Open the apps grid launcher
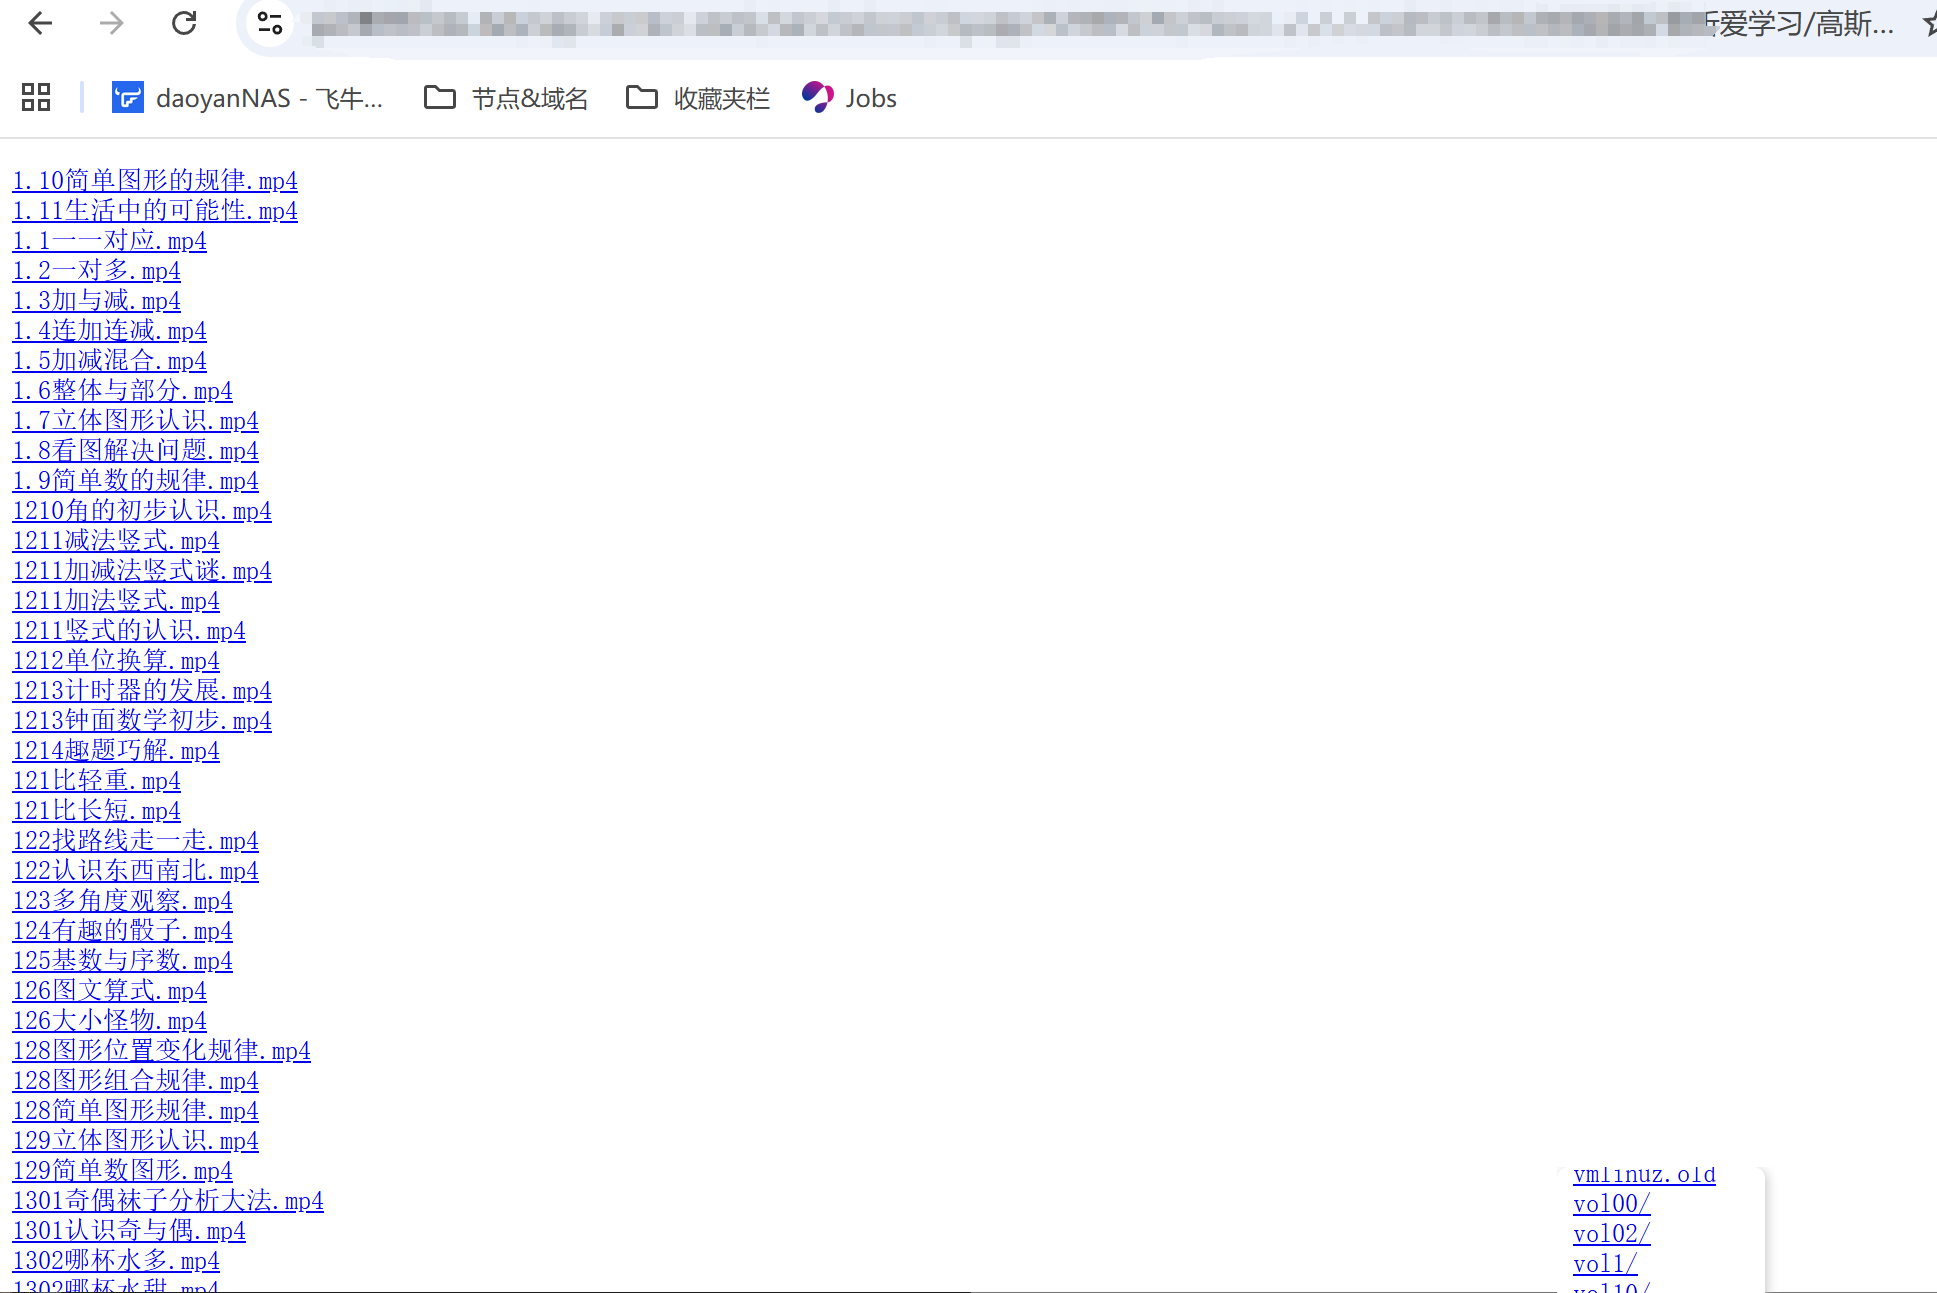1937x1293 pixels. point(36,97)
